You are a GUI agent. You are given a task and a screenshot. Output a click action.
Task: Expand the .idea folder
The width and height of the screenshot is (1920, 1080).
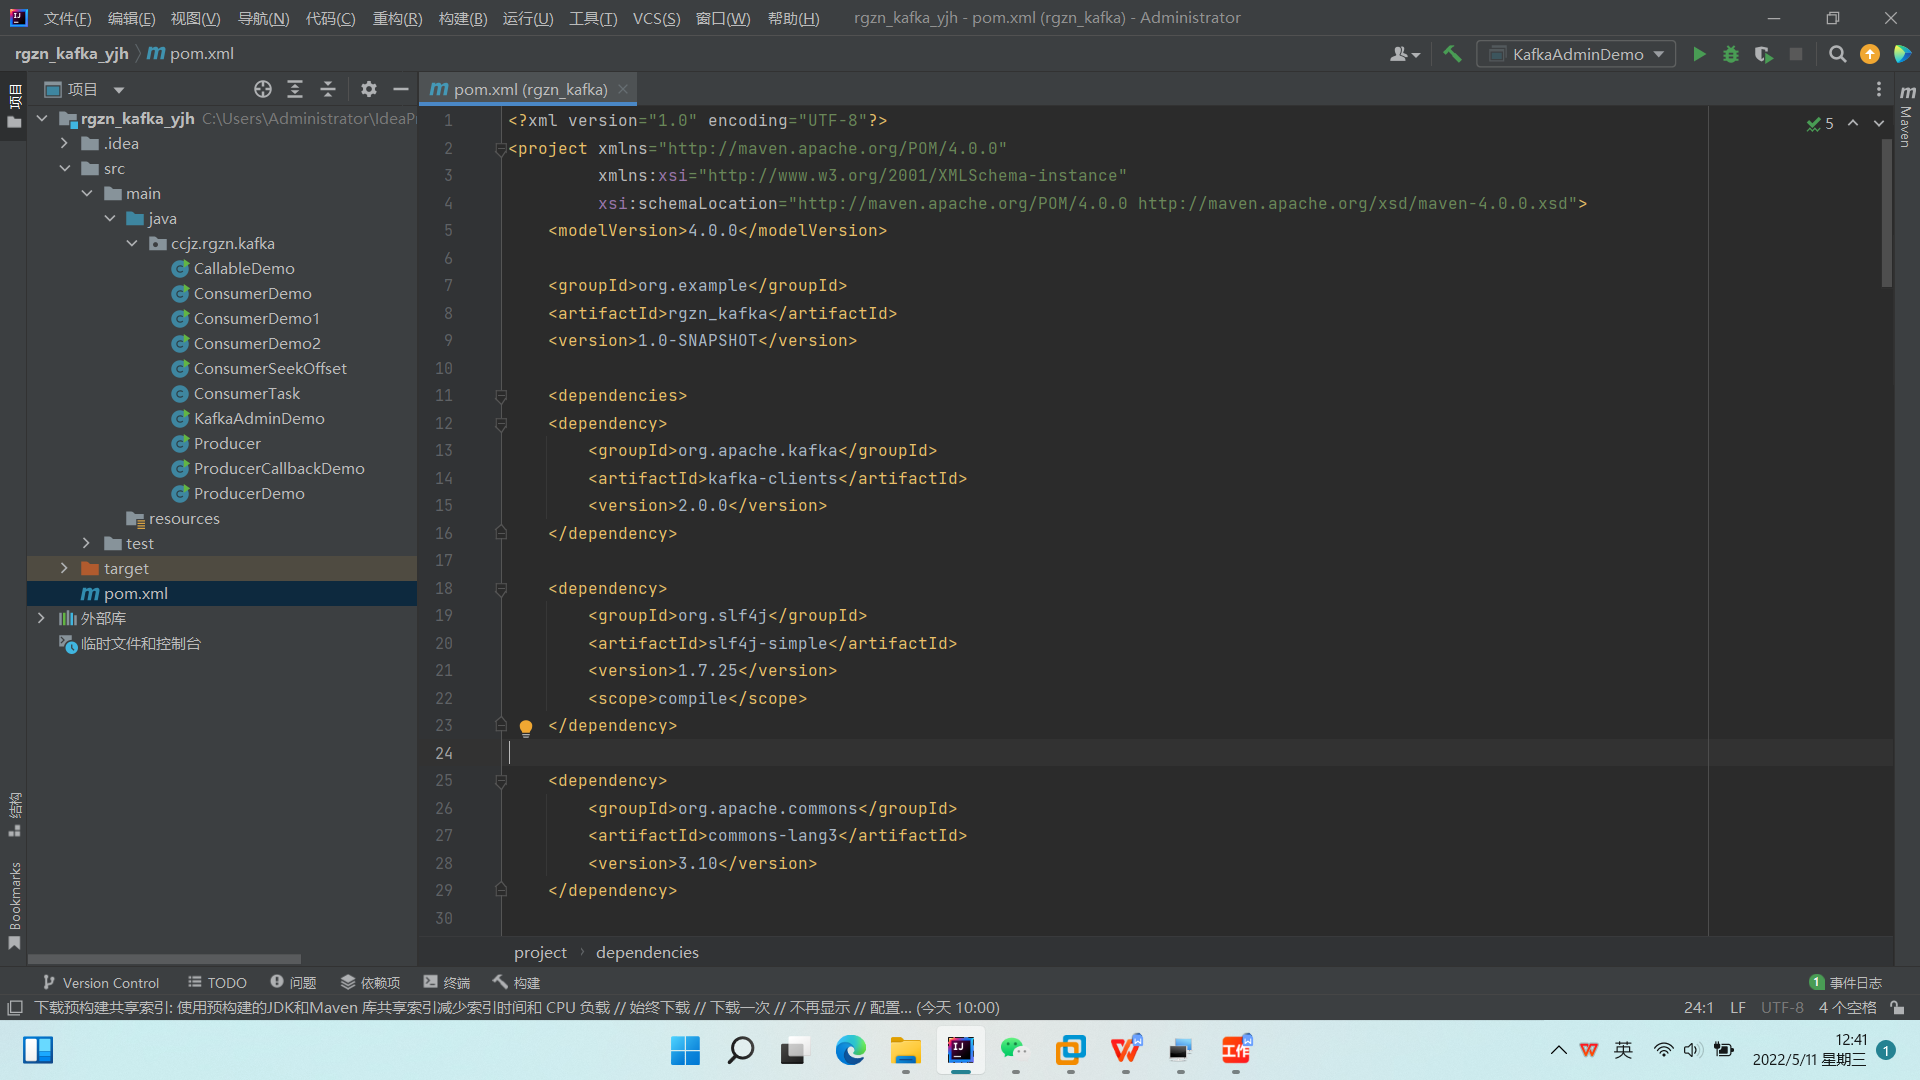[65, 144]
